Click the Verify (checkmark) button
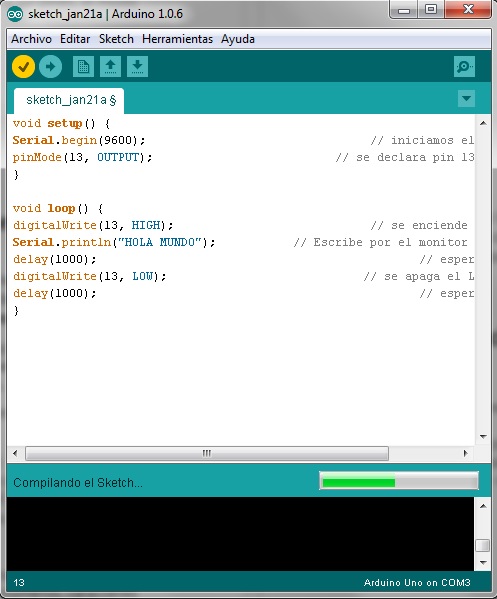The image size is (497, 599). pyautogui.click(x=23, y=67)
